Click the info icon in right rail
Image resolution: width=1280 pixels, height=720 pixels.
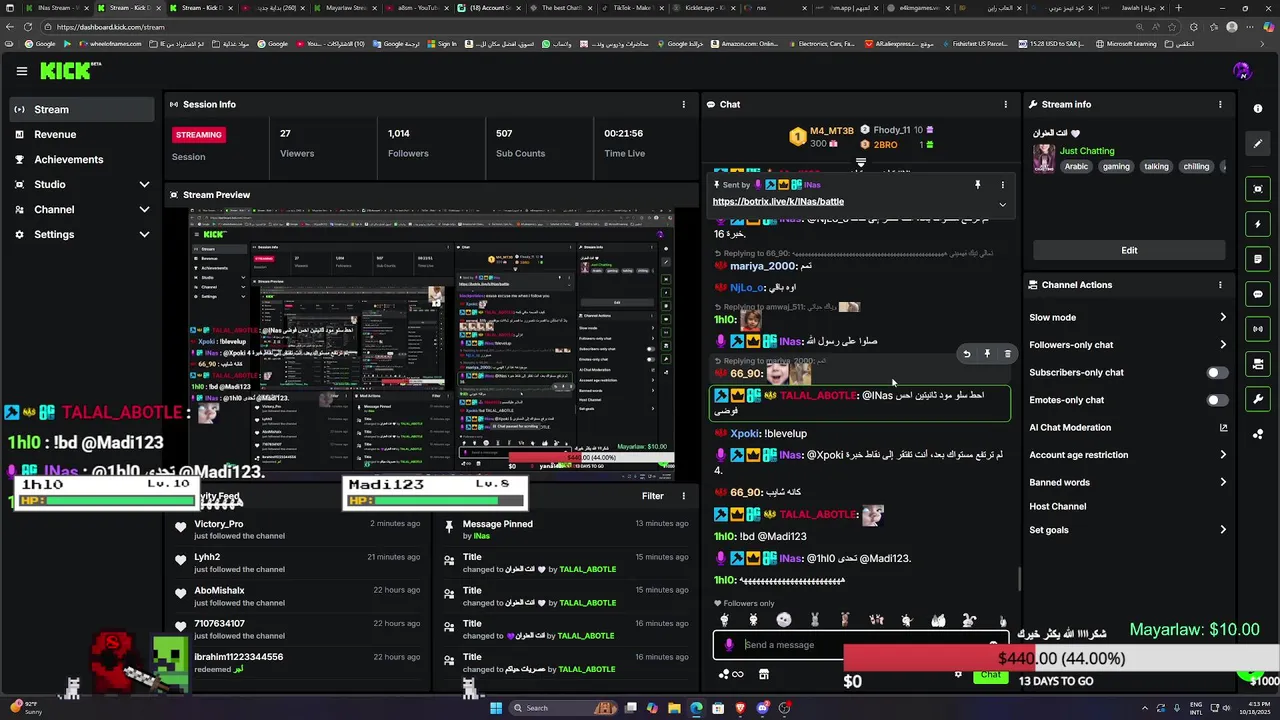coord(1258,109)
